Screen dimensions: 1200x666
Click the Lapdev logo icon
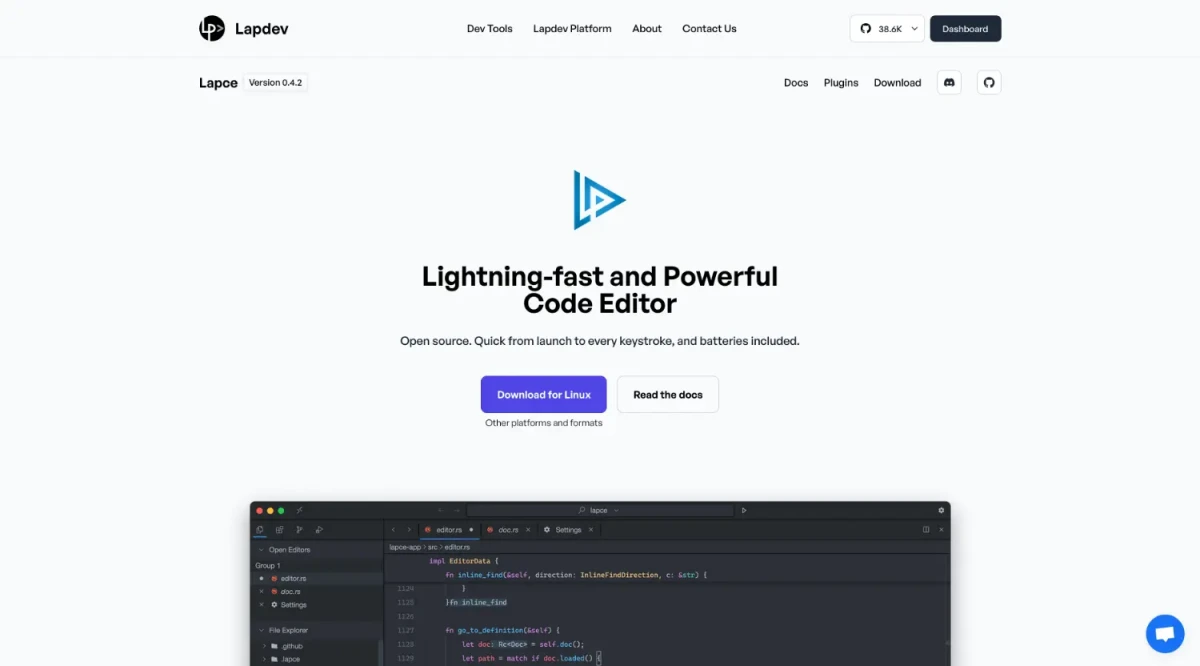coord(212,29)
